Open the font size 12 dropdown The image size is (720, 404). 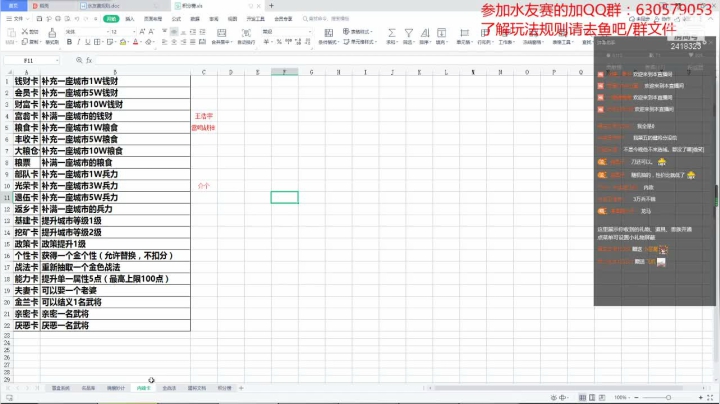point(134,32)
